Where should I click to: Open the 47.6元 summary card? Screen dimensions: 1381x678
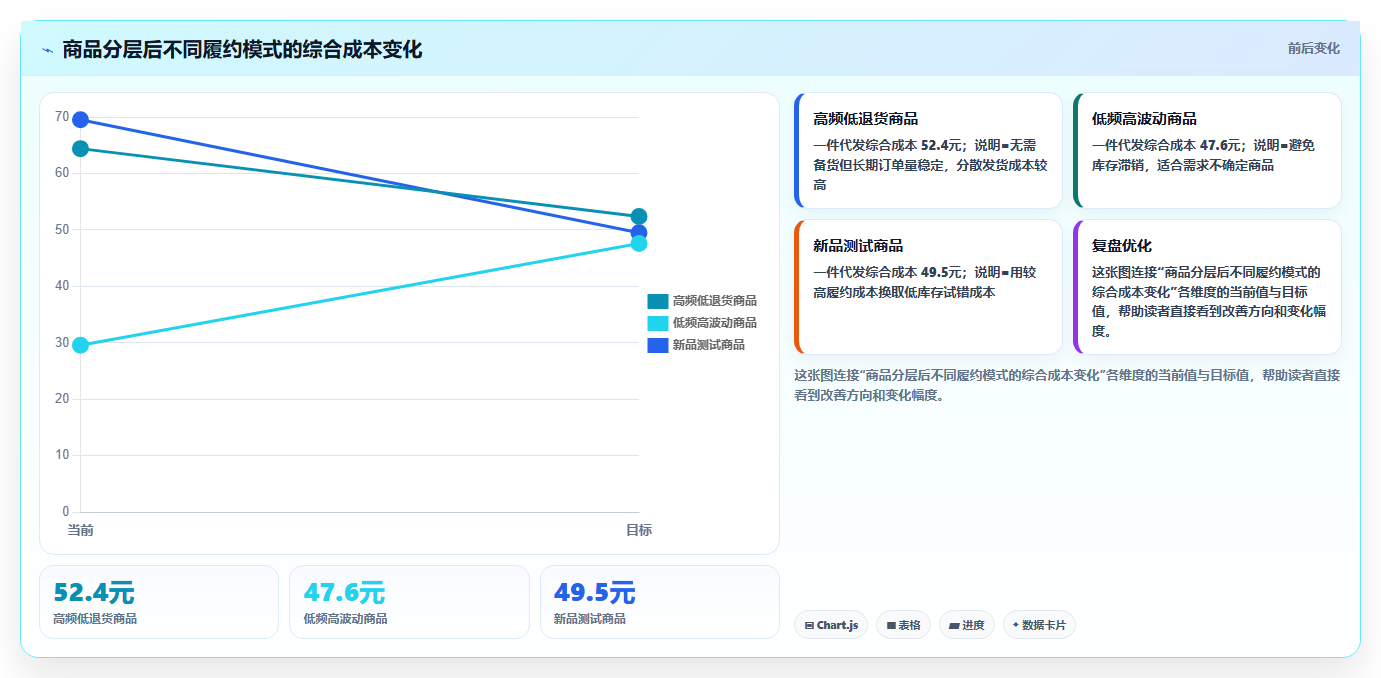[409, 602]
